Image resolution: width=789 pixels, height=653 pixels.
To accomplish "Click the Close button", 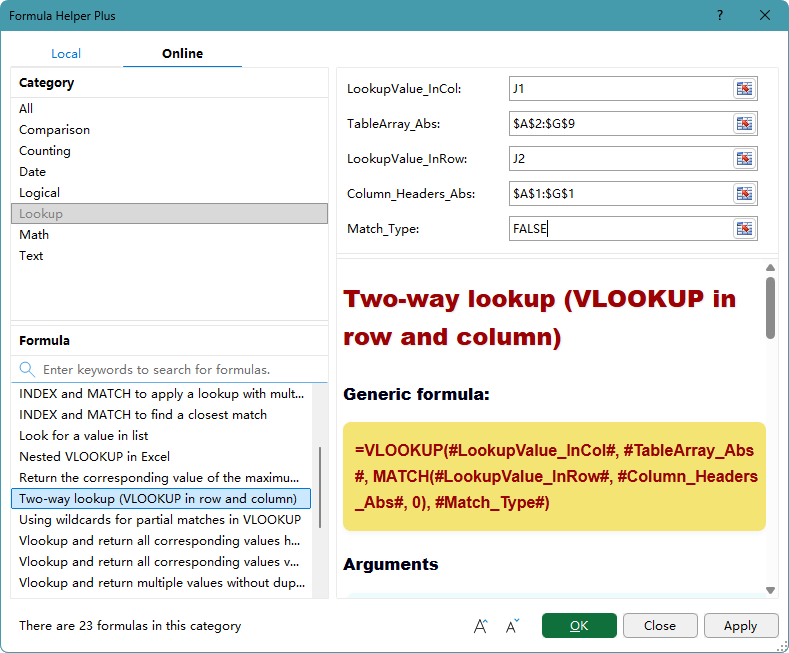I will (x=660, y=626).
